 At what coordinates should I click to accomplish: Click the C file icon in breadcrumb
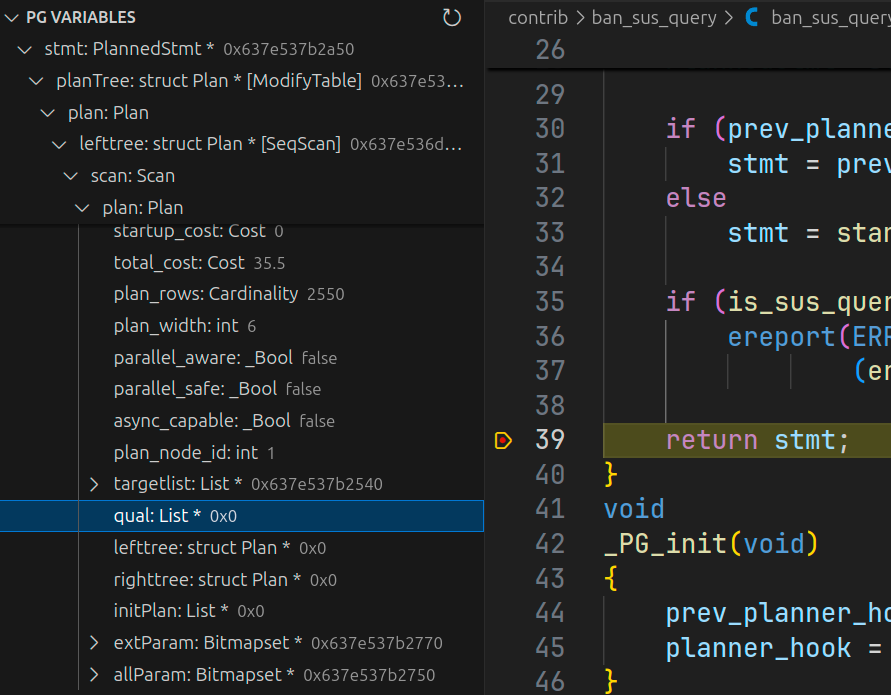click(753, 17)
